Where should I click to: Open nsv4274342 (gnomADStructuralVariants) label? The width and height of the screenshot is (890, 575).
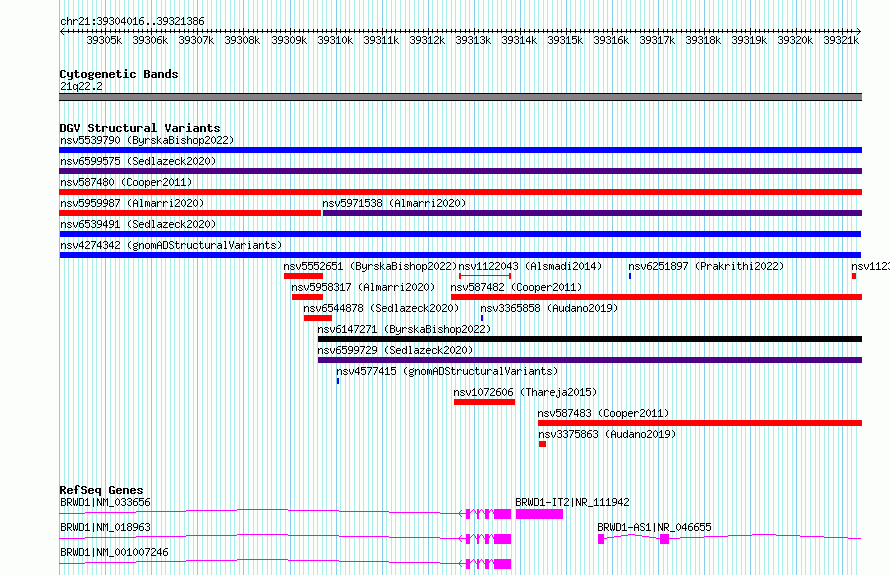(x=171, y=245)
